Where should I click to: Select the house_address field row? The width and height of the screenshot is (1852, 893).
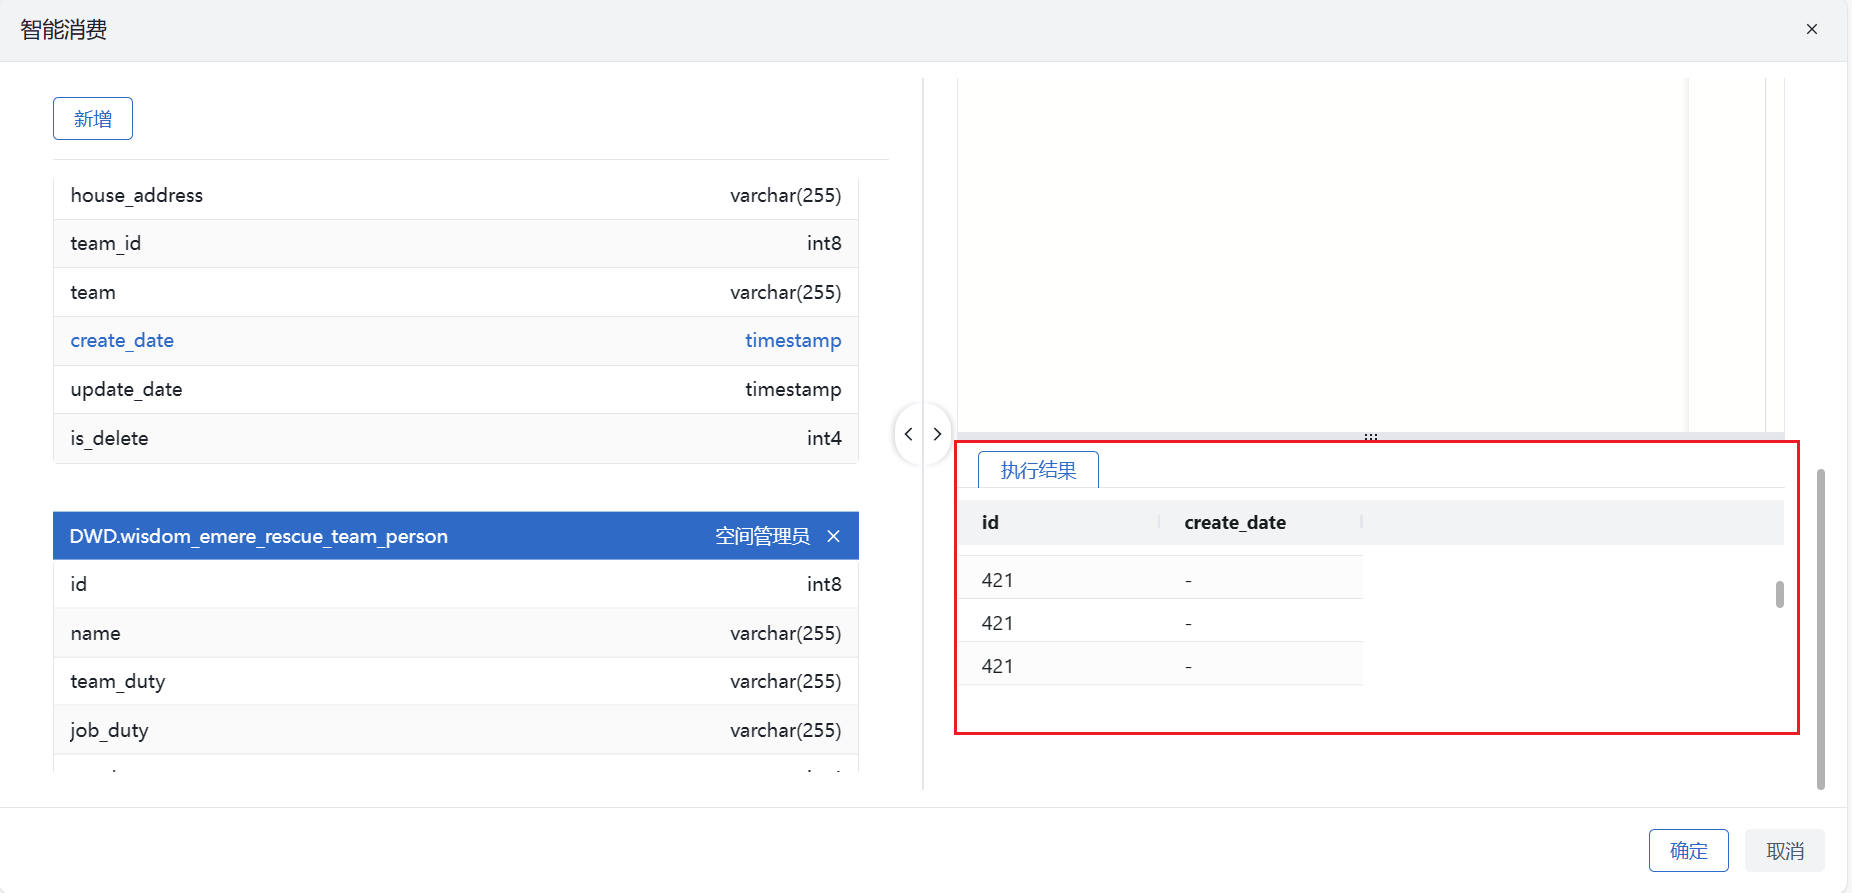pyautogui.click(x=456, y=195)
